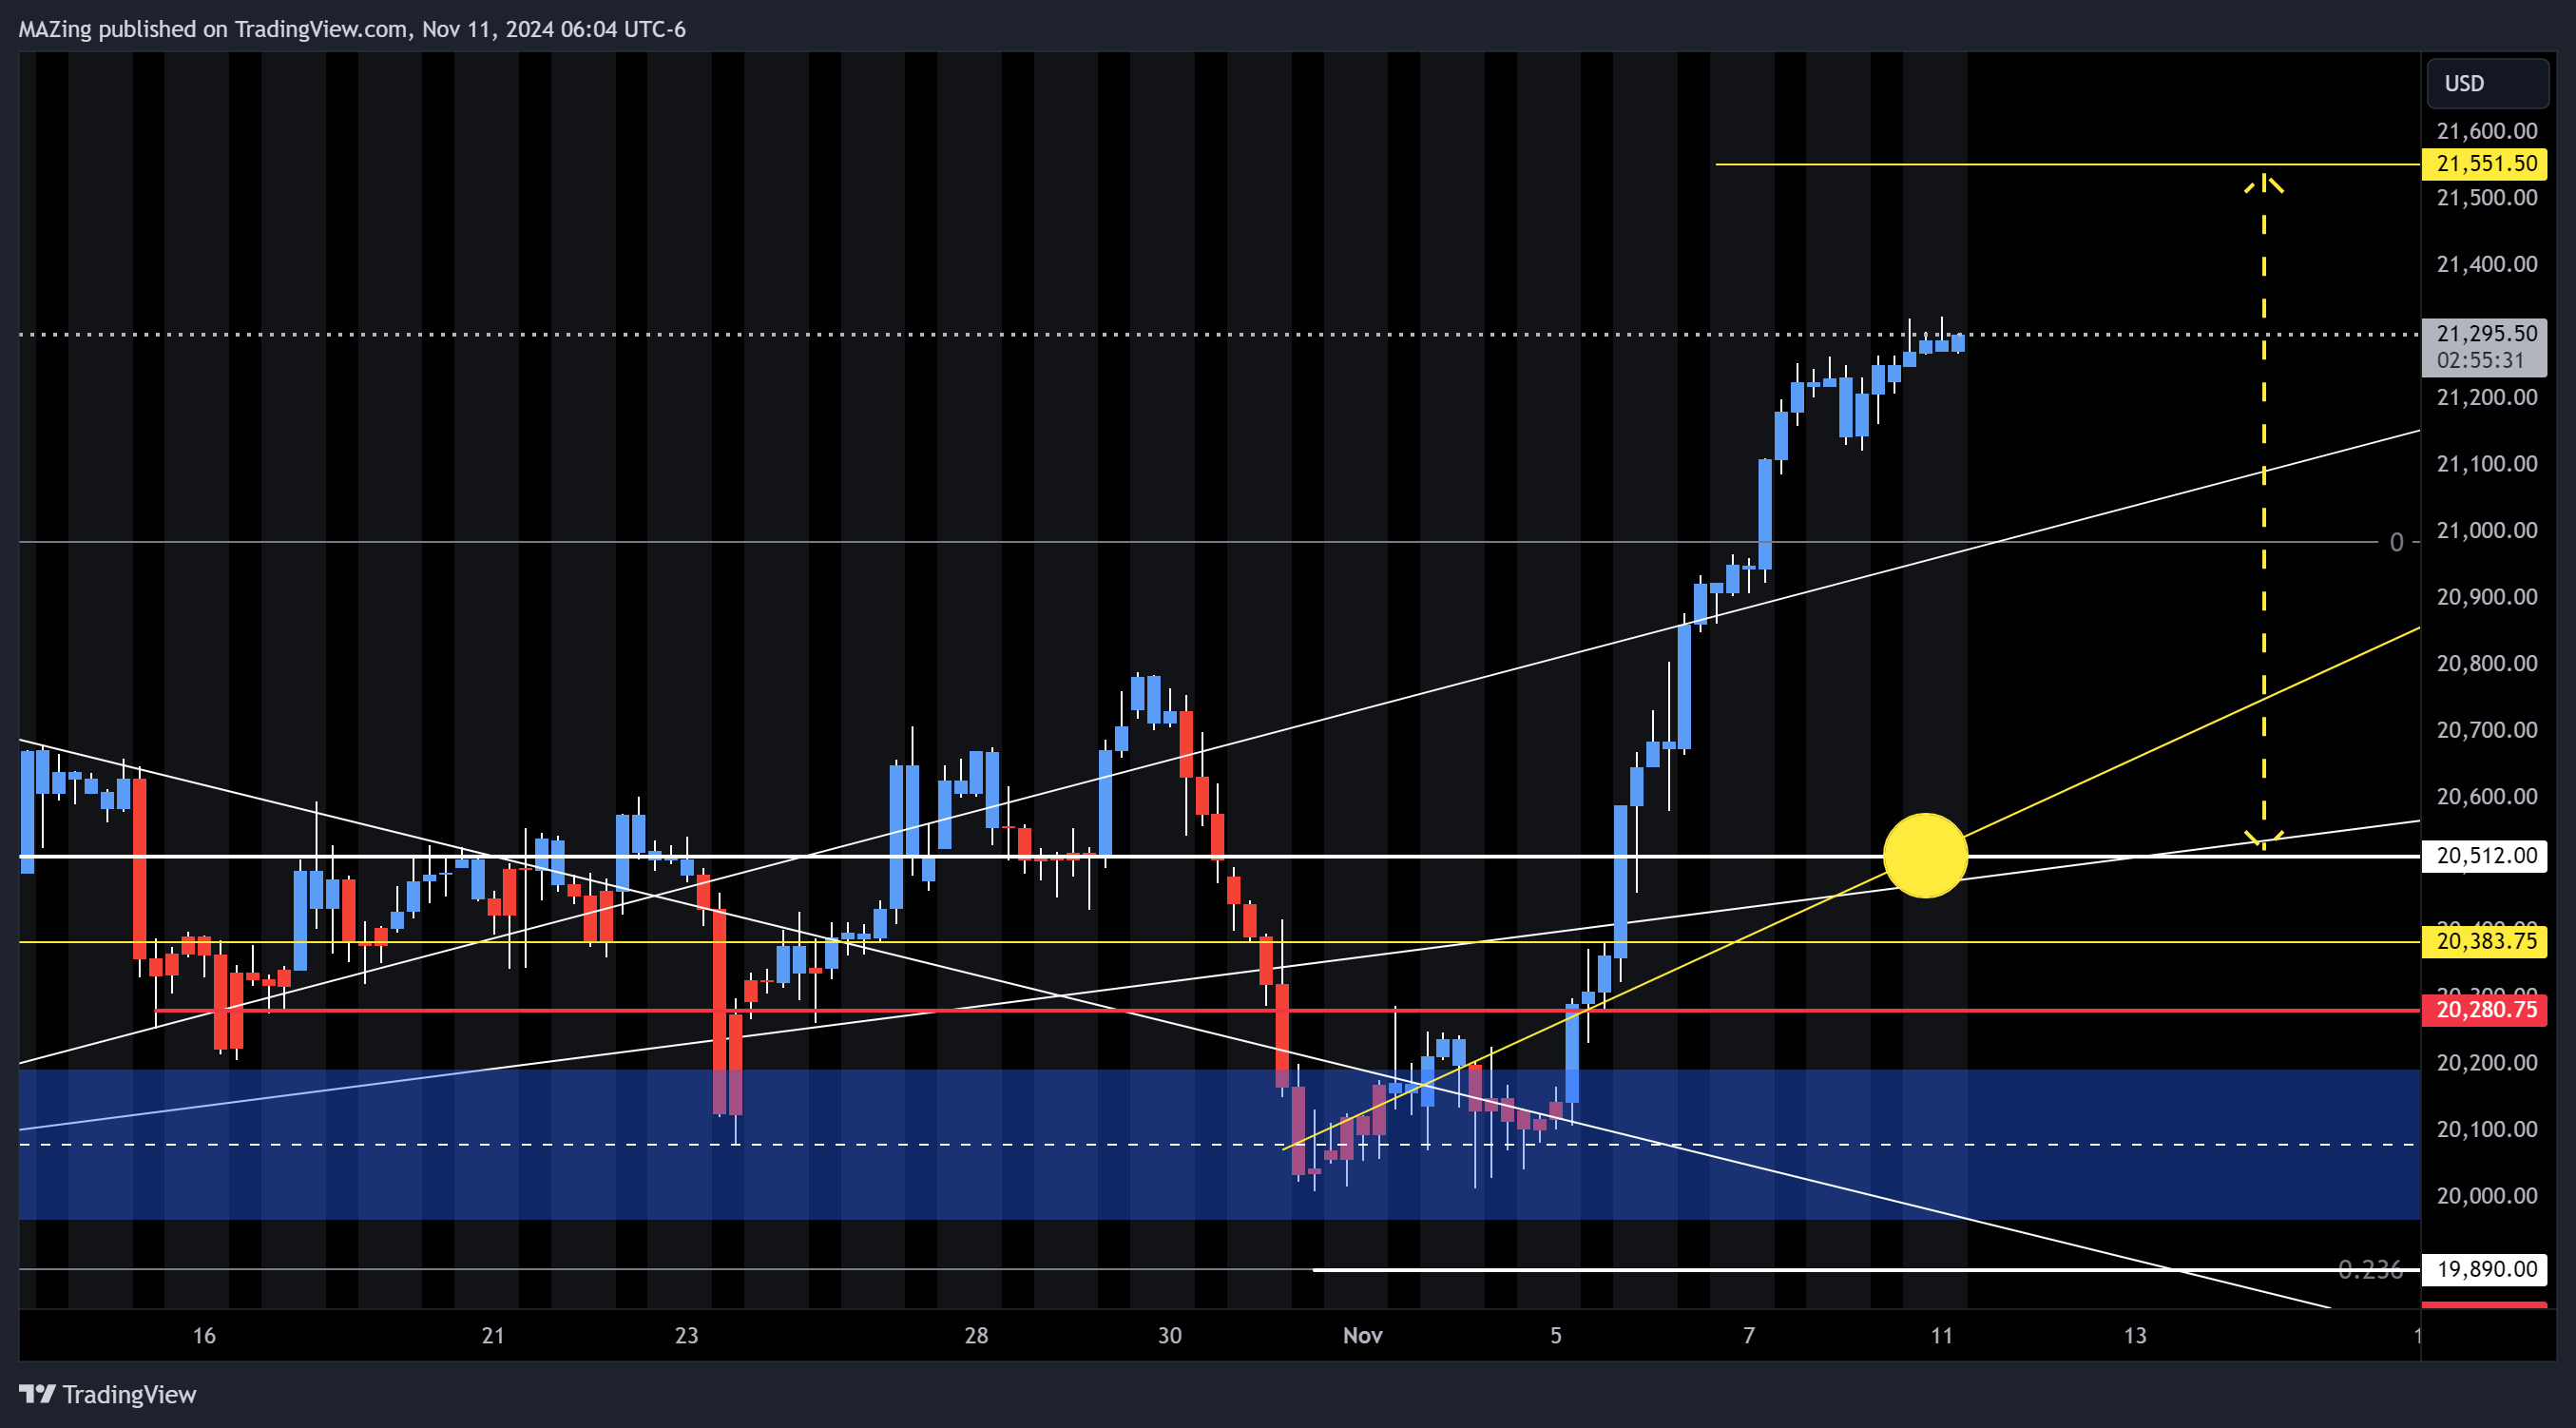The width and height of the screenshot is (2576, 1428).
Task: Click the current price label 21,295.50
Action: coord(2486,333)
